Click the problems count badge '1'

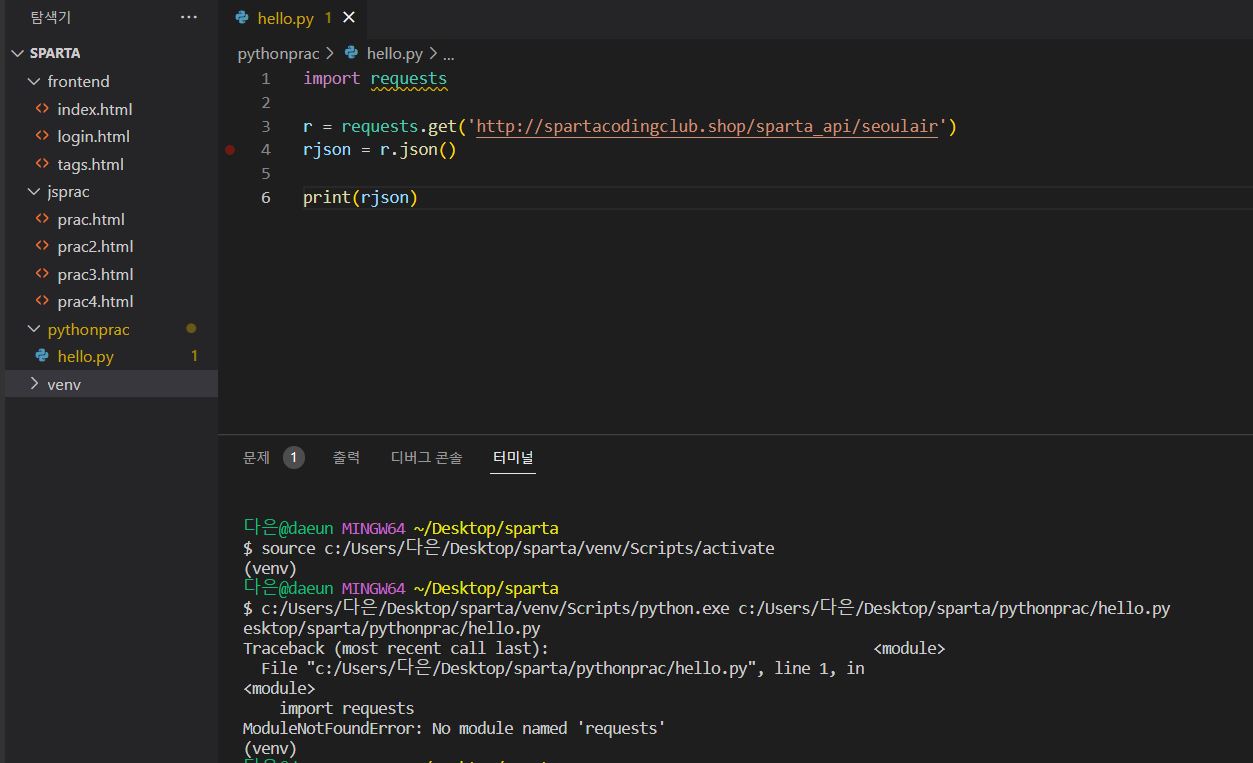click(x=294, y=457)
